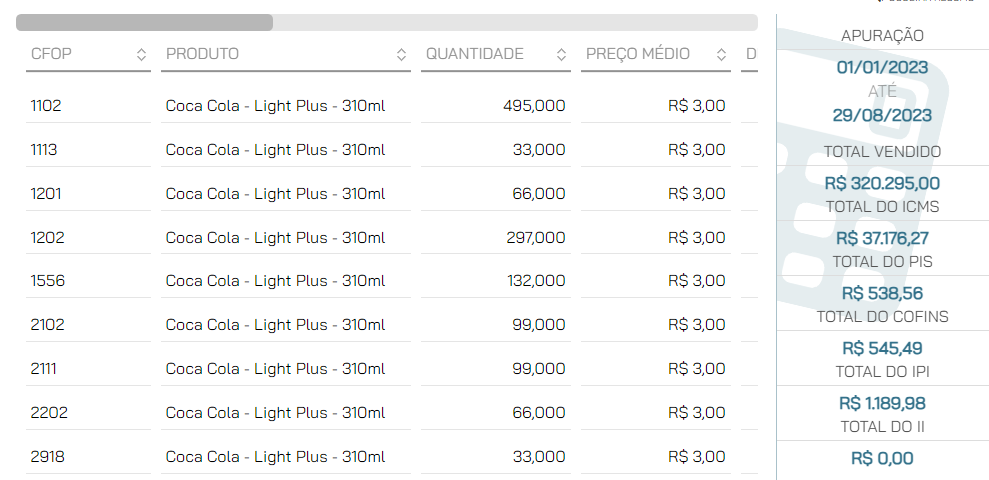The width and height of the screenshot is (989, 480).
Task: Click the PRODUTO column header label
Action: tap(202, 54)
